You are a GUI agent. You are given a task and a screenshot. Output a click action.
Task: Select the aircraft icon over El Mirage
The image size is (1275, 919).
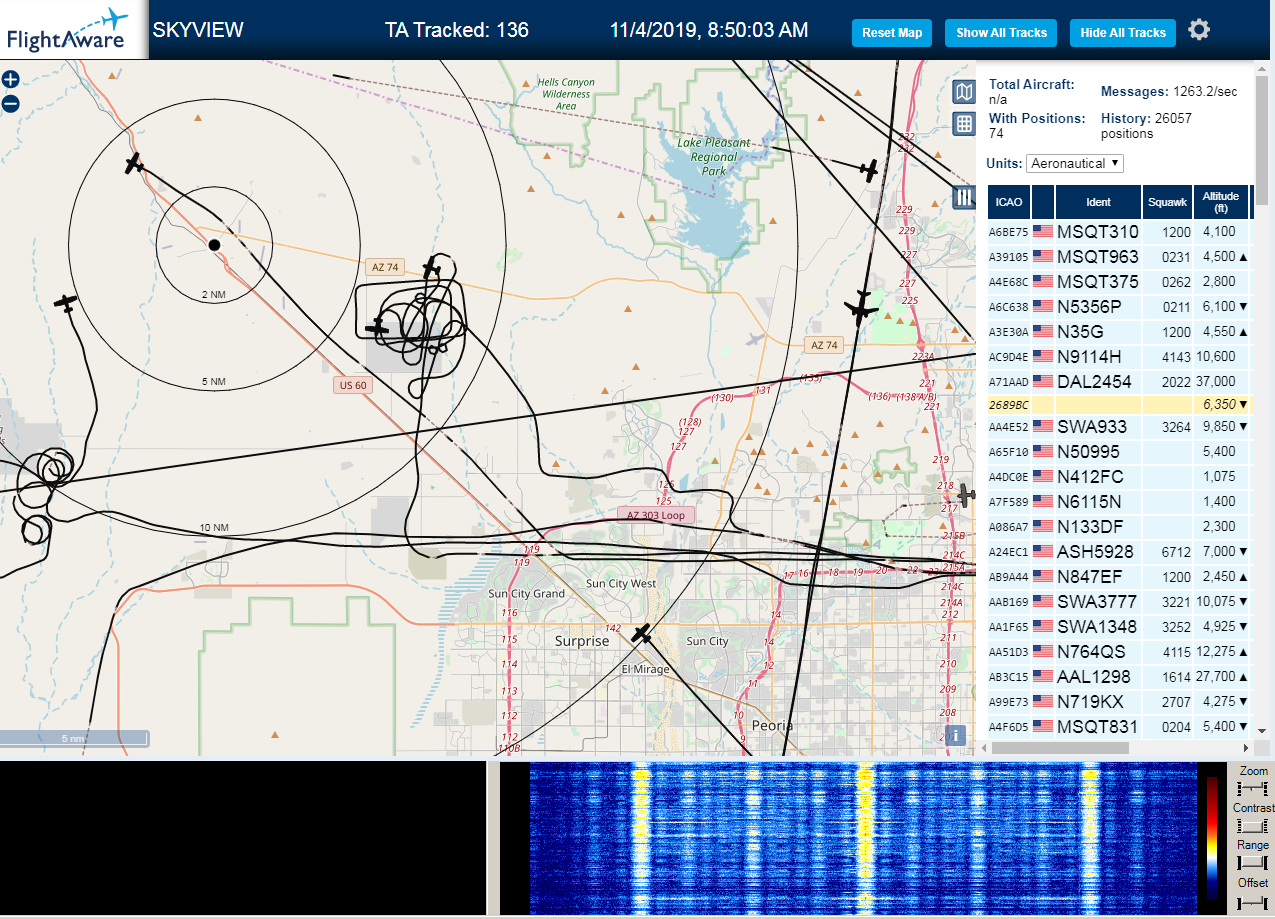point(642,634)
